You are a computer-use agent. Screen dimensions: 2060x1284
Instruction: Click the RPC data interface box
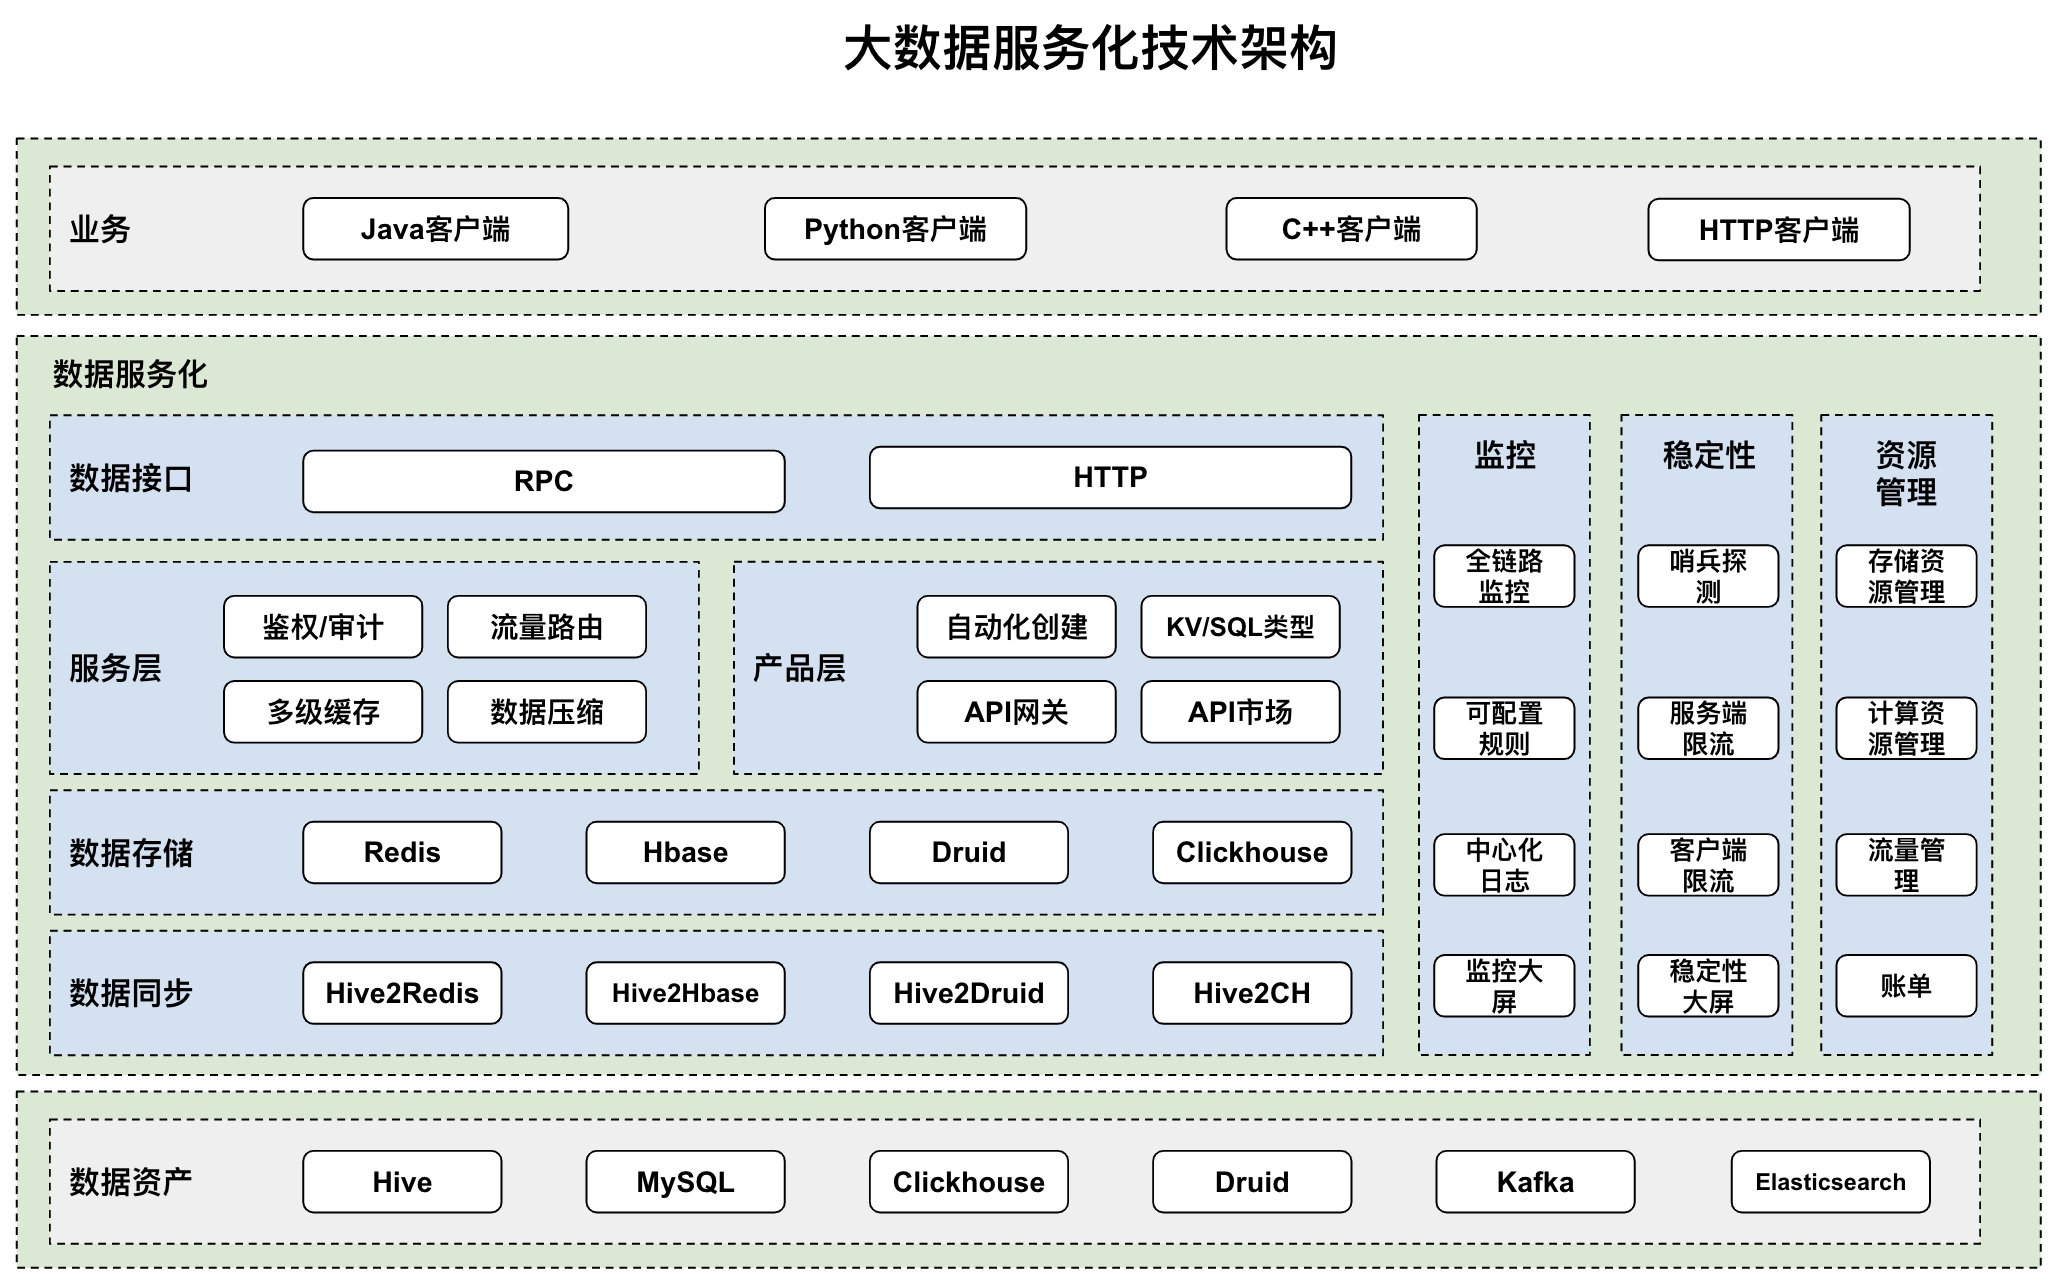point(543,481)
